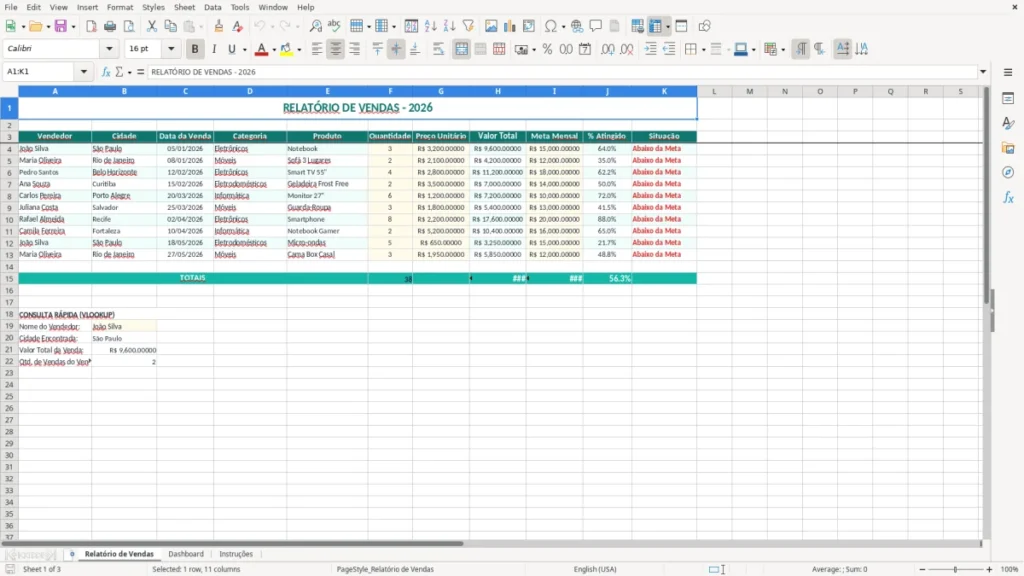Open Find and Replace
The width and height of the screenshot is (1024, 576).
point(315,26)
